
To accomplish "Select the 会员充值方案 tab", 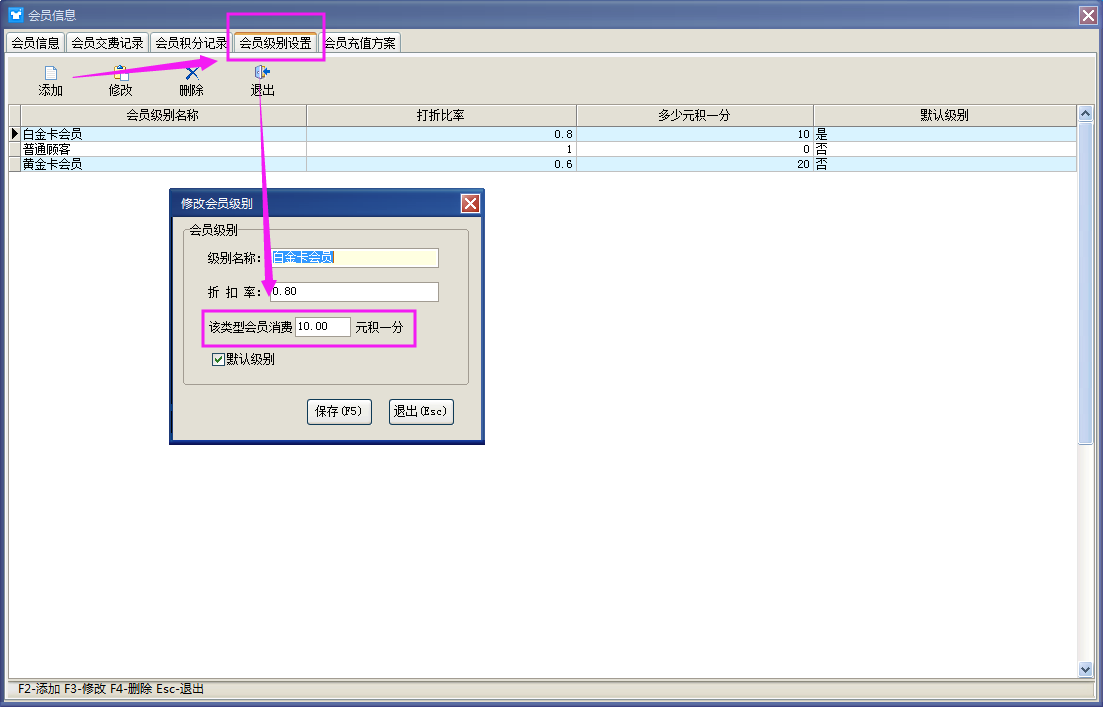I will coord(360,43).
